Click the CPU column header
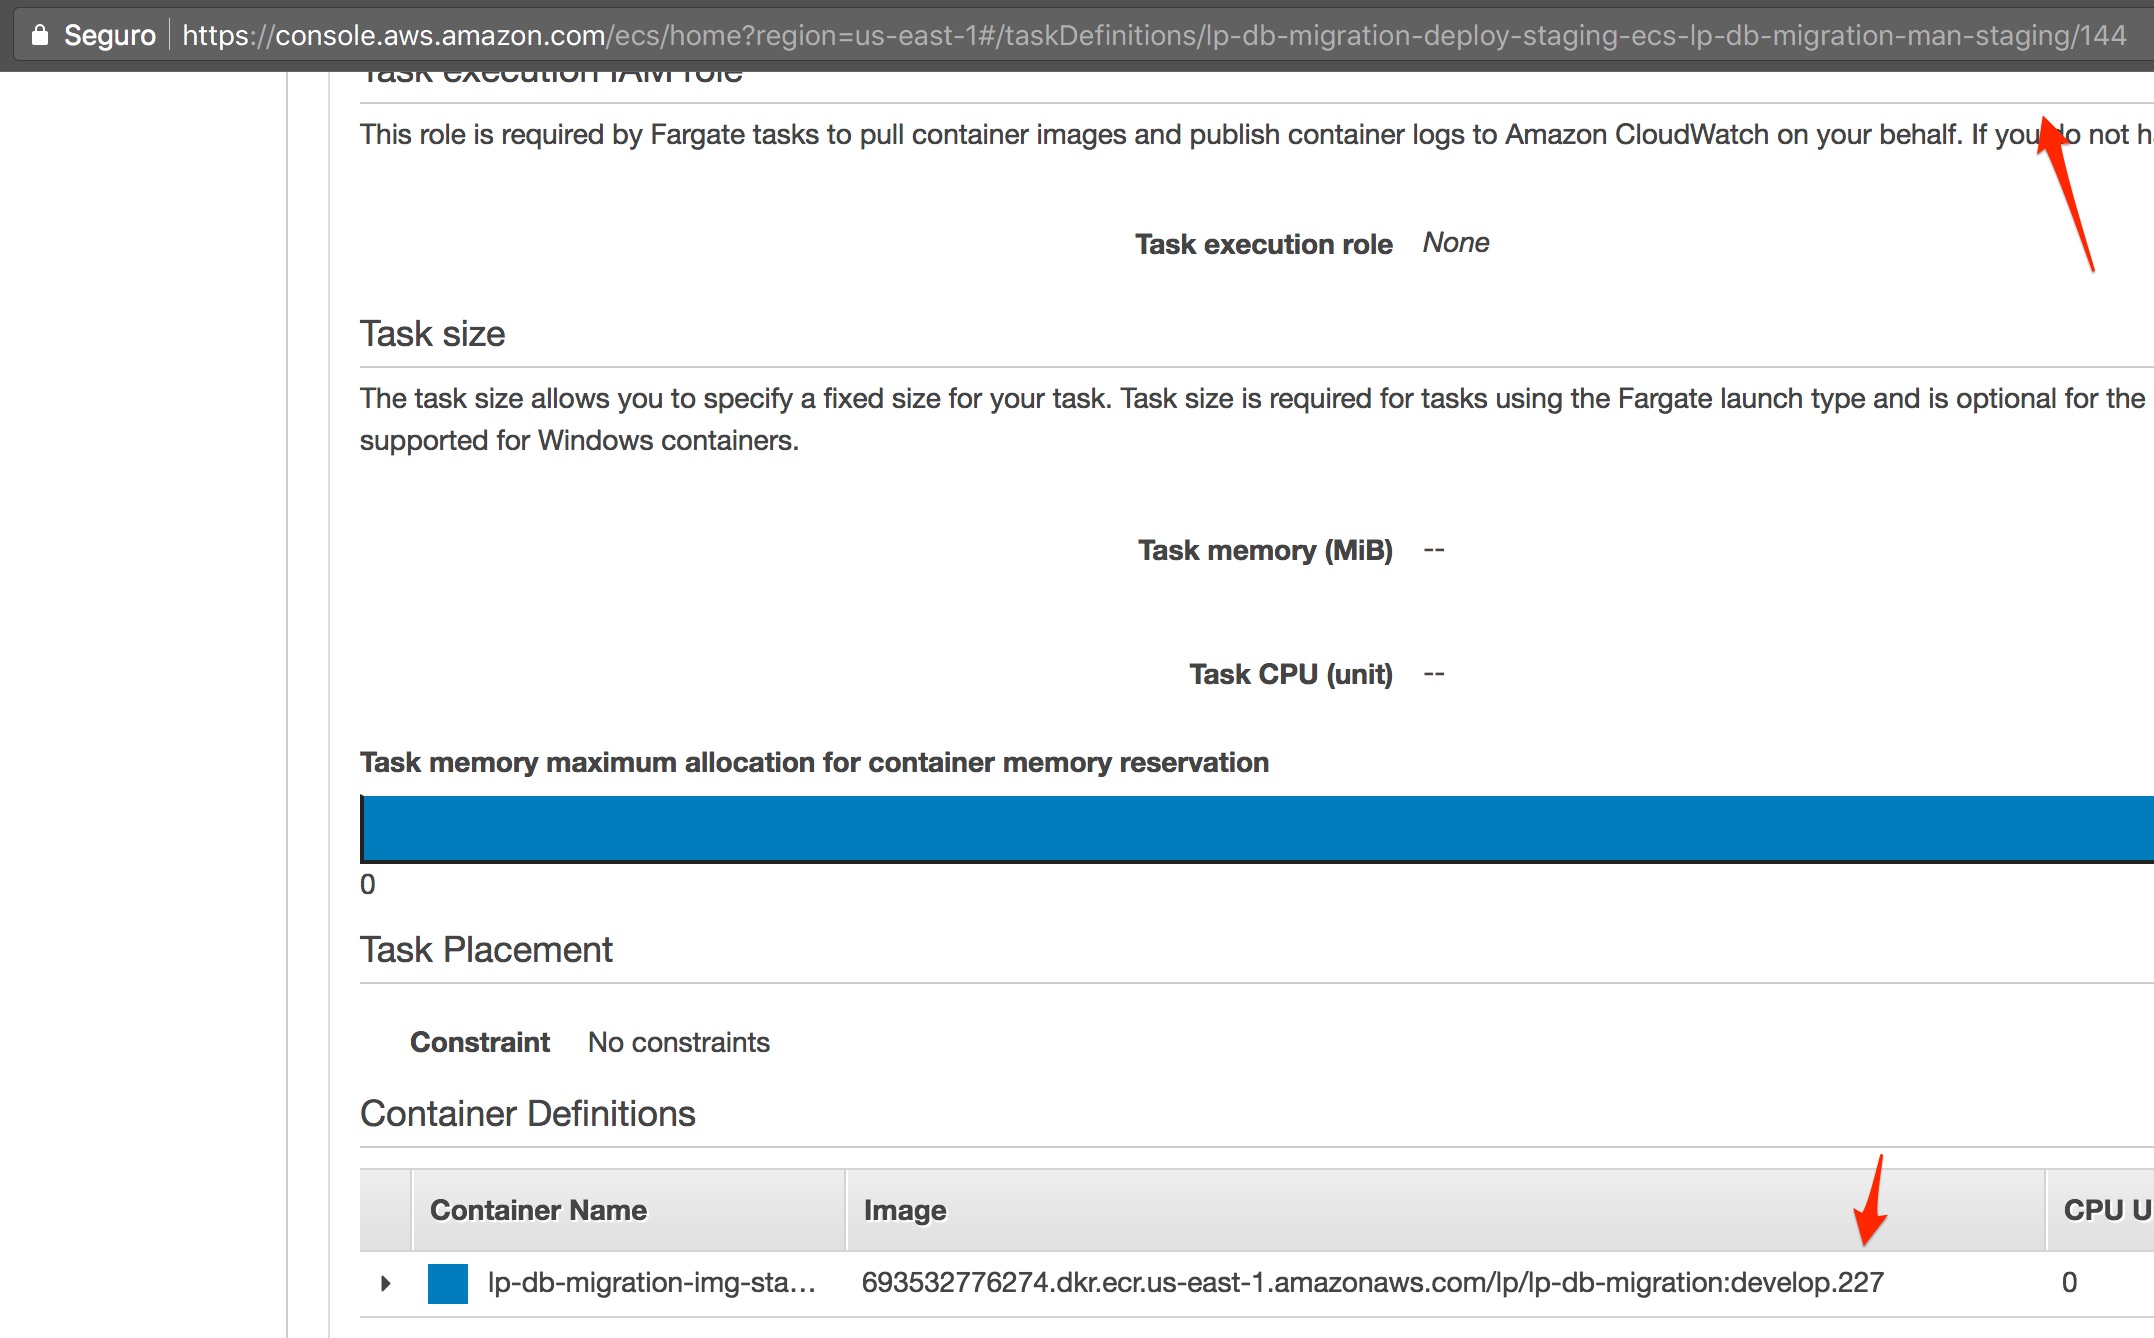 pyautogui.click(x=2100, y=1209)
